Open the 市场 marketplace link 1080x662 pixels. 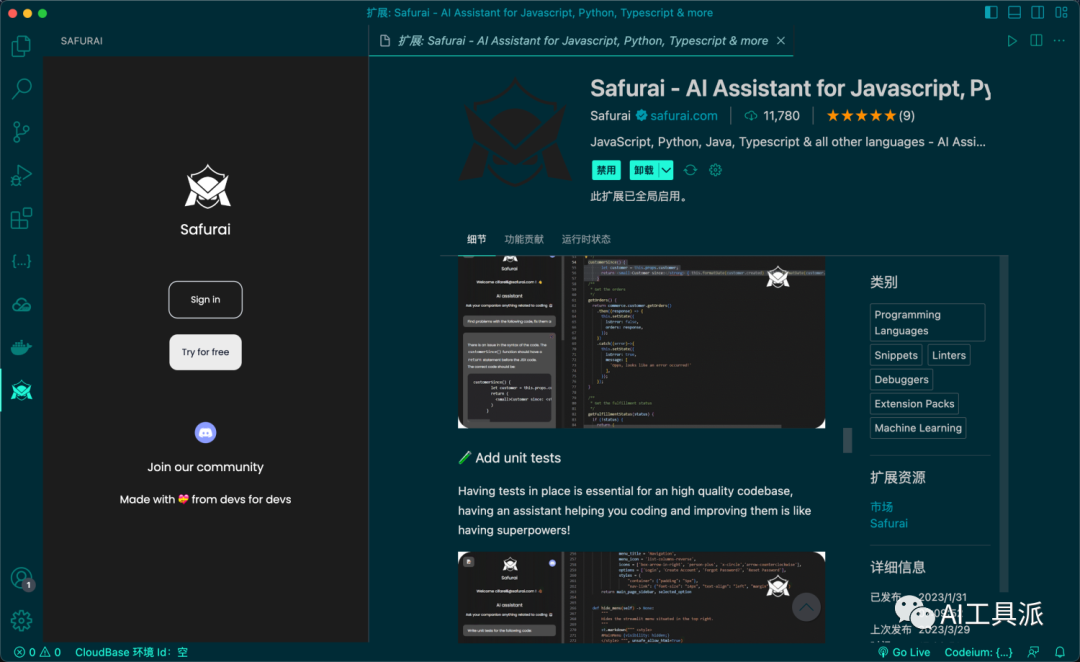click(x=882, y=506)
